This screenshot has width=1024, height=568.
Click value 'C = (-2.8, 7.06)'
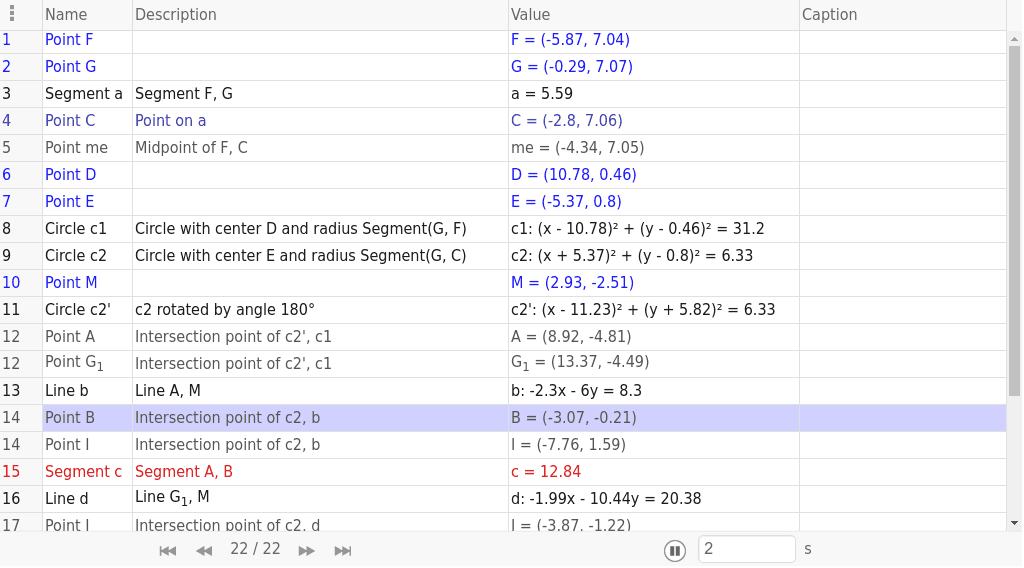tap(566, 121)
